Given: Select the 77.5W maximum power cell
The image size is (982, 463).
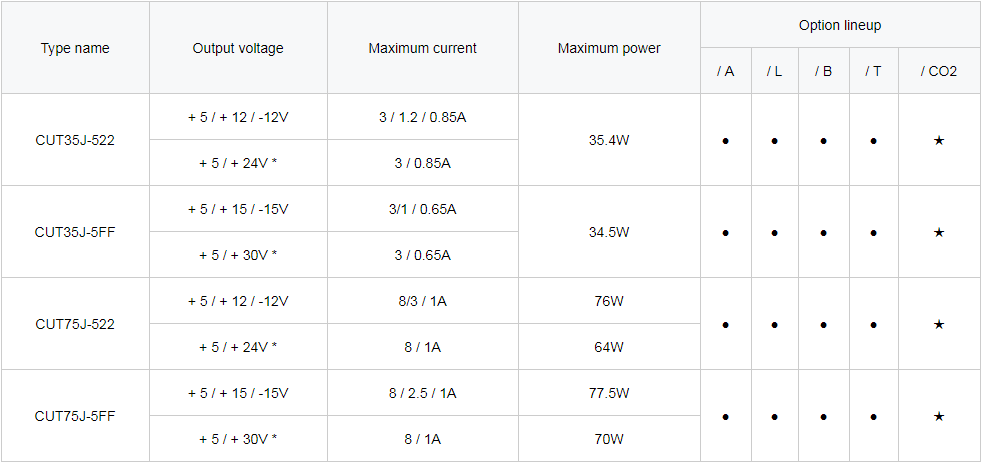Looking at the screenshot, I should 609,393.
